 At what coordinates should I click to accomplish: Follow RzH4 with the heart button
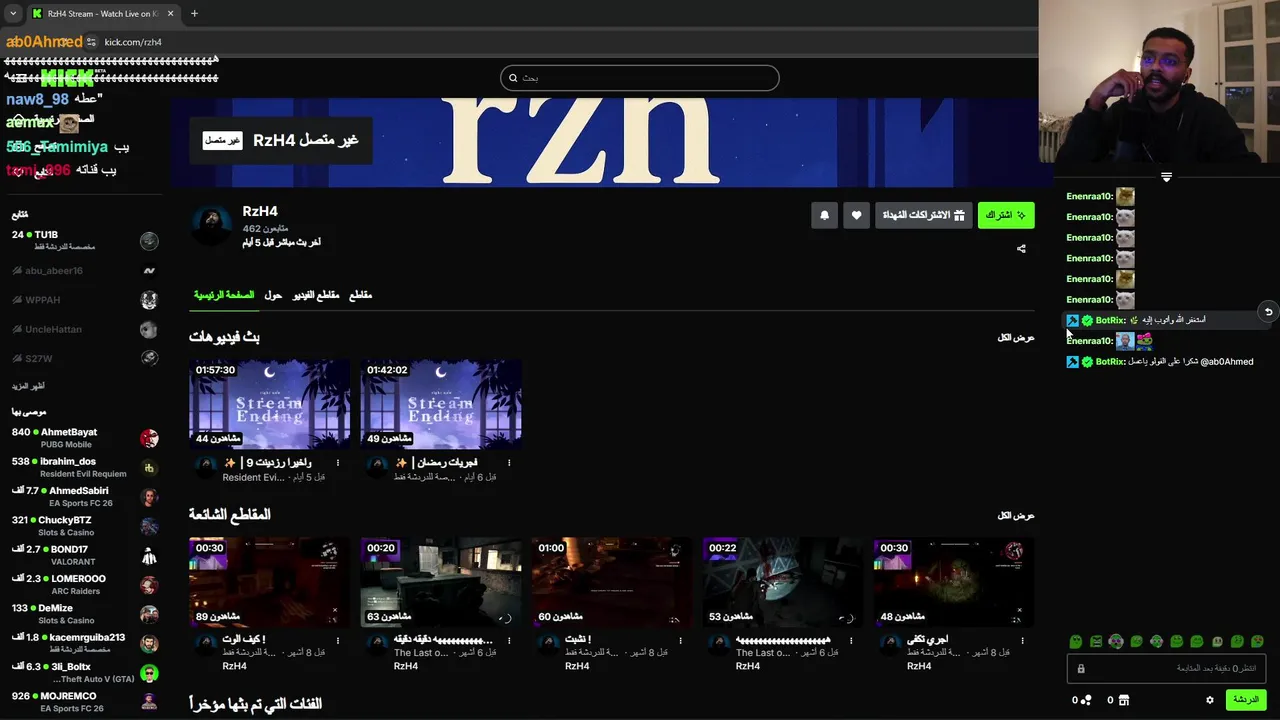856,215
